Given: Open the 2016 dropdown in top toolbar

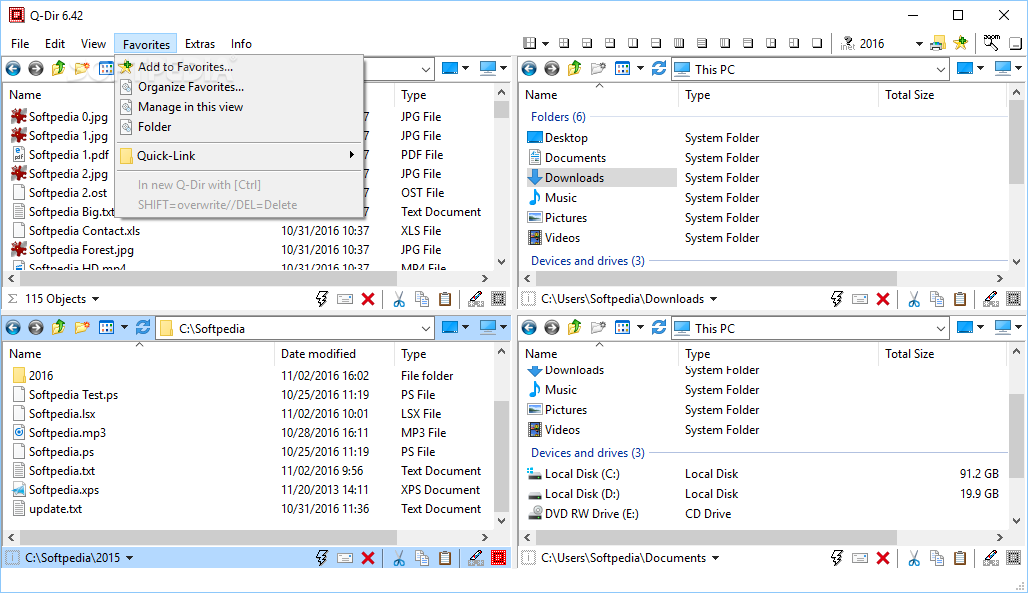Looking at the screenshot, I should click(x=919, y=44).
